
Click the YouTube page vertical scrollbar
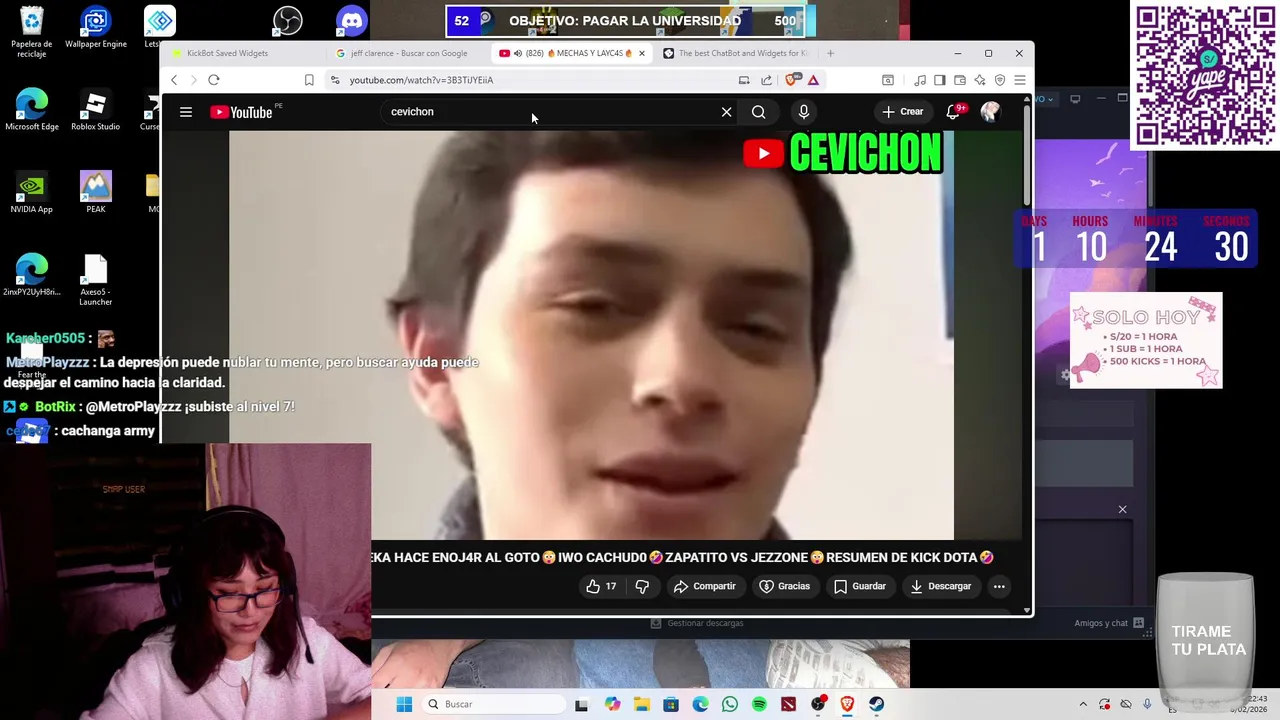click(x=1026, y=155)
